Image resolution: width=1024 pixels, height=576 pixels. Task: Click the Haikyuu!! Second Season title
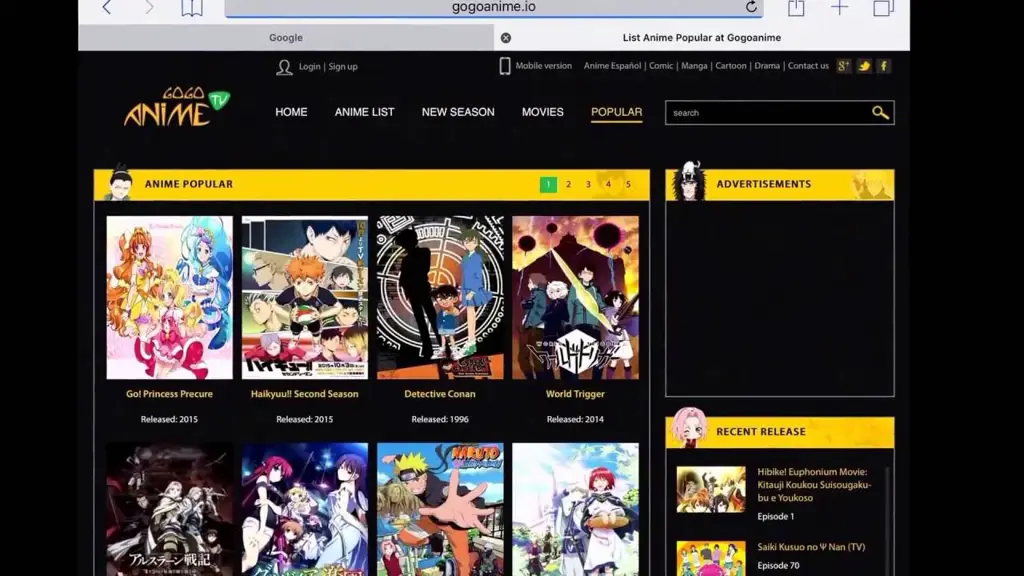pos(304,394)
